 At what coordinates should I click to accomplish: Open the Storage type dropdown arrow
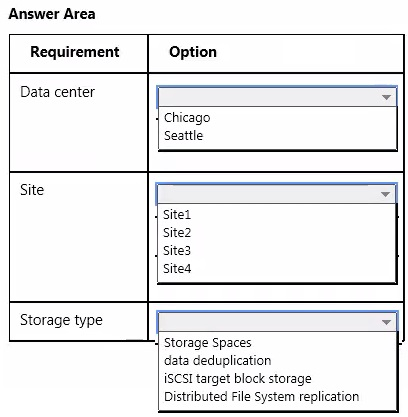386,322
